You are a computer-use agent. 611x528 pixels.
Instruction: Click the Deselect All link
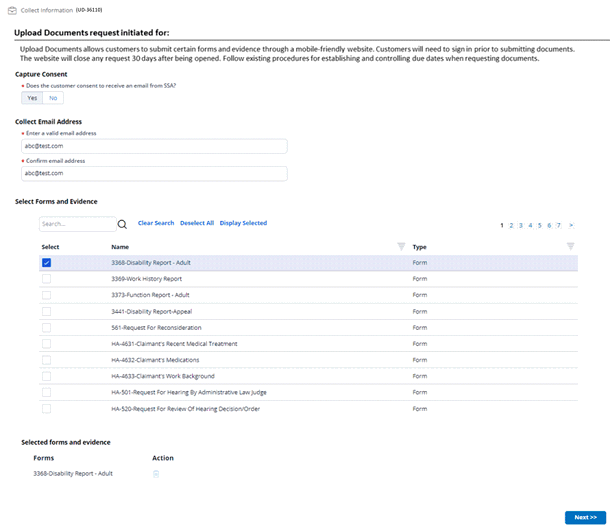197,223
